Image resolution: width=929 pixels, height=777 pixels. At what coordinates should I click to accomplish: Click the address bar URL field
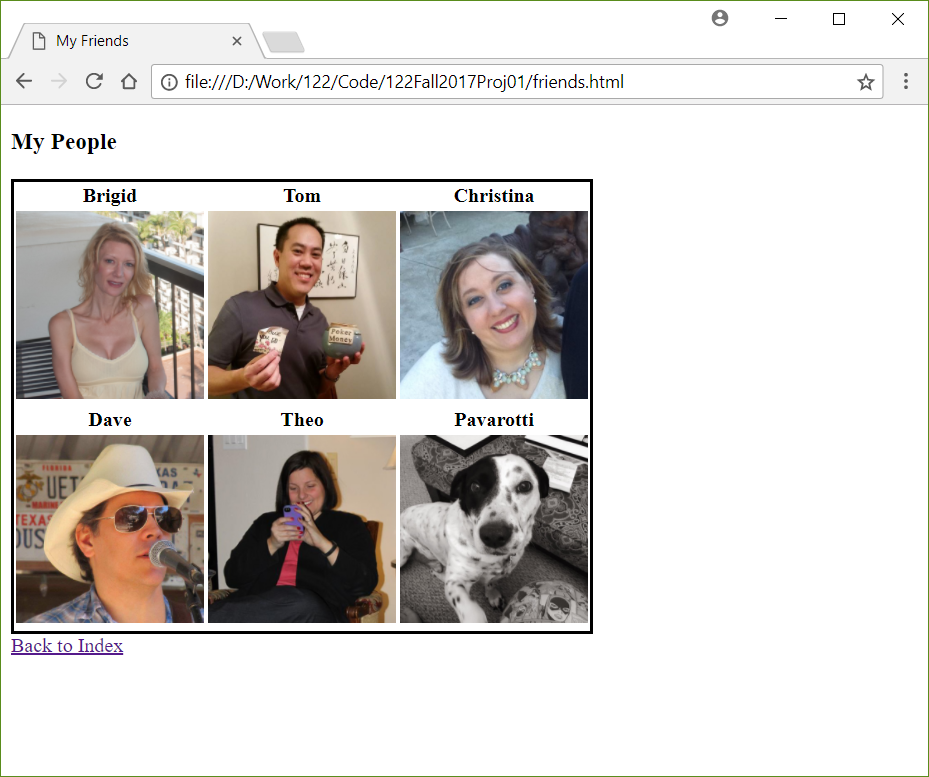(x=517, y=82)
